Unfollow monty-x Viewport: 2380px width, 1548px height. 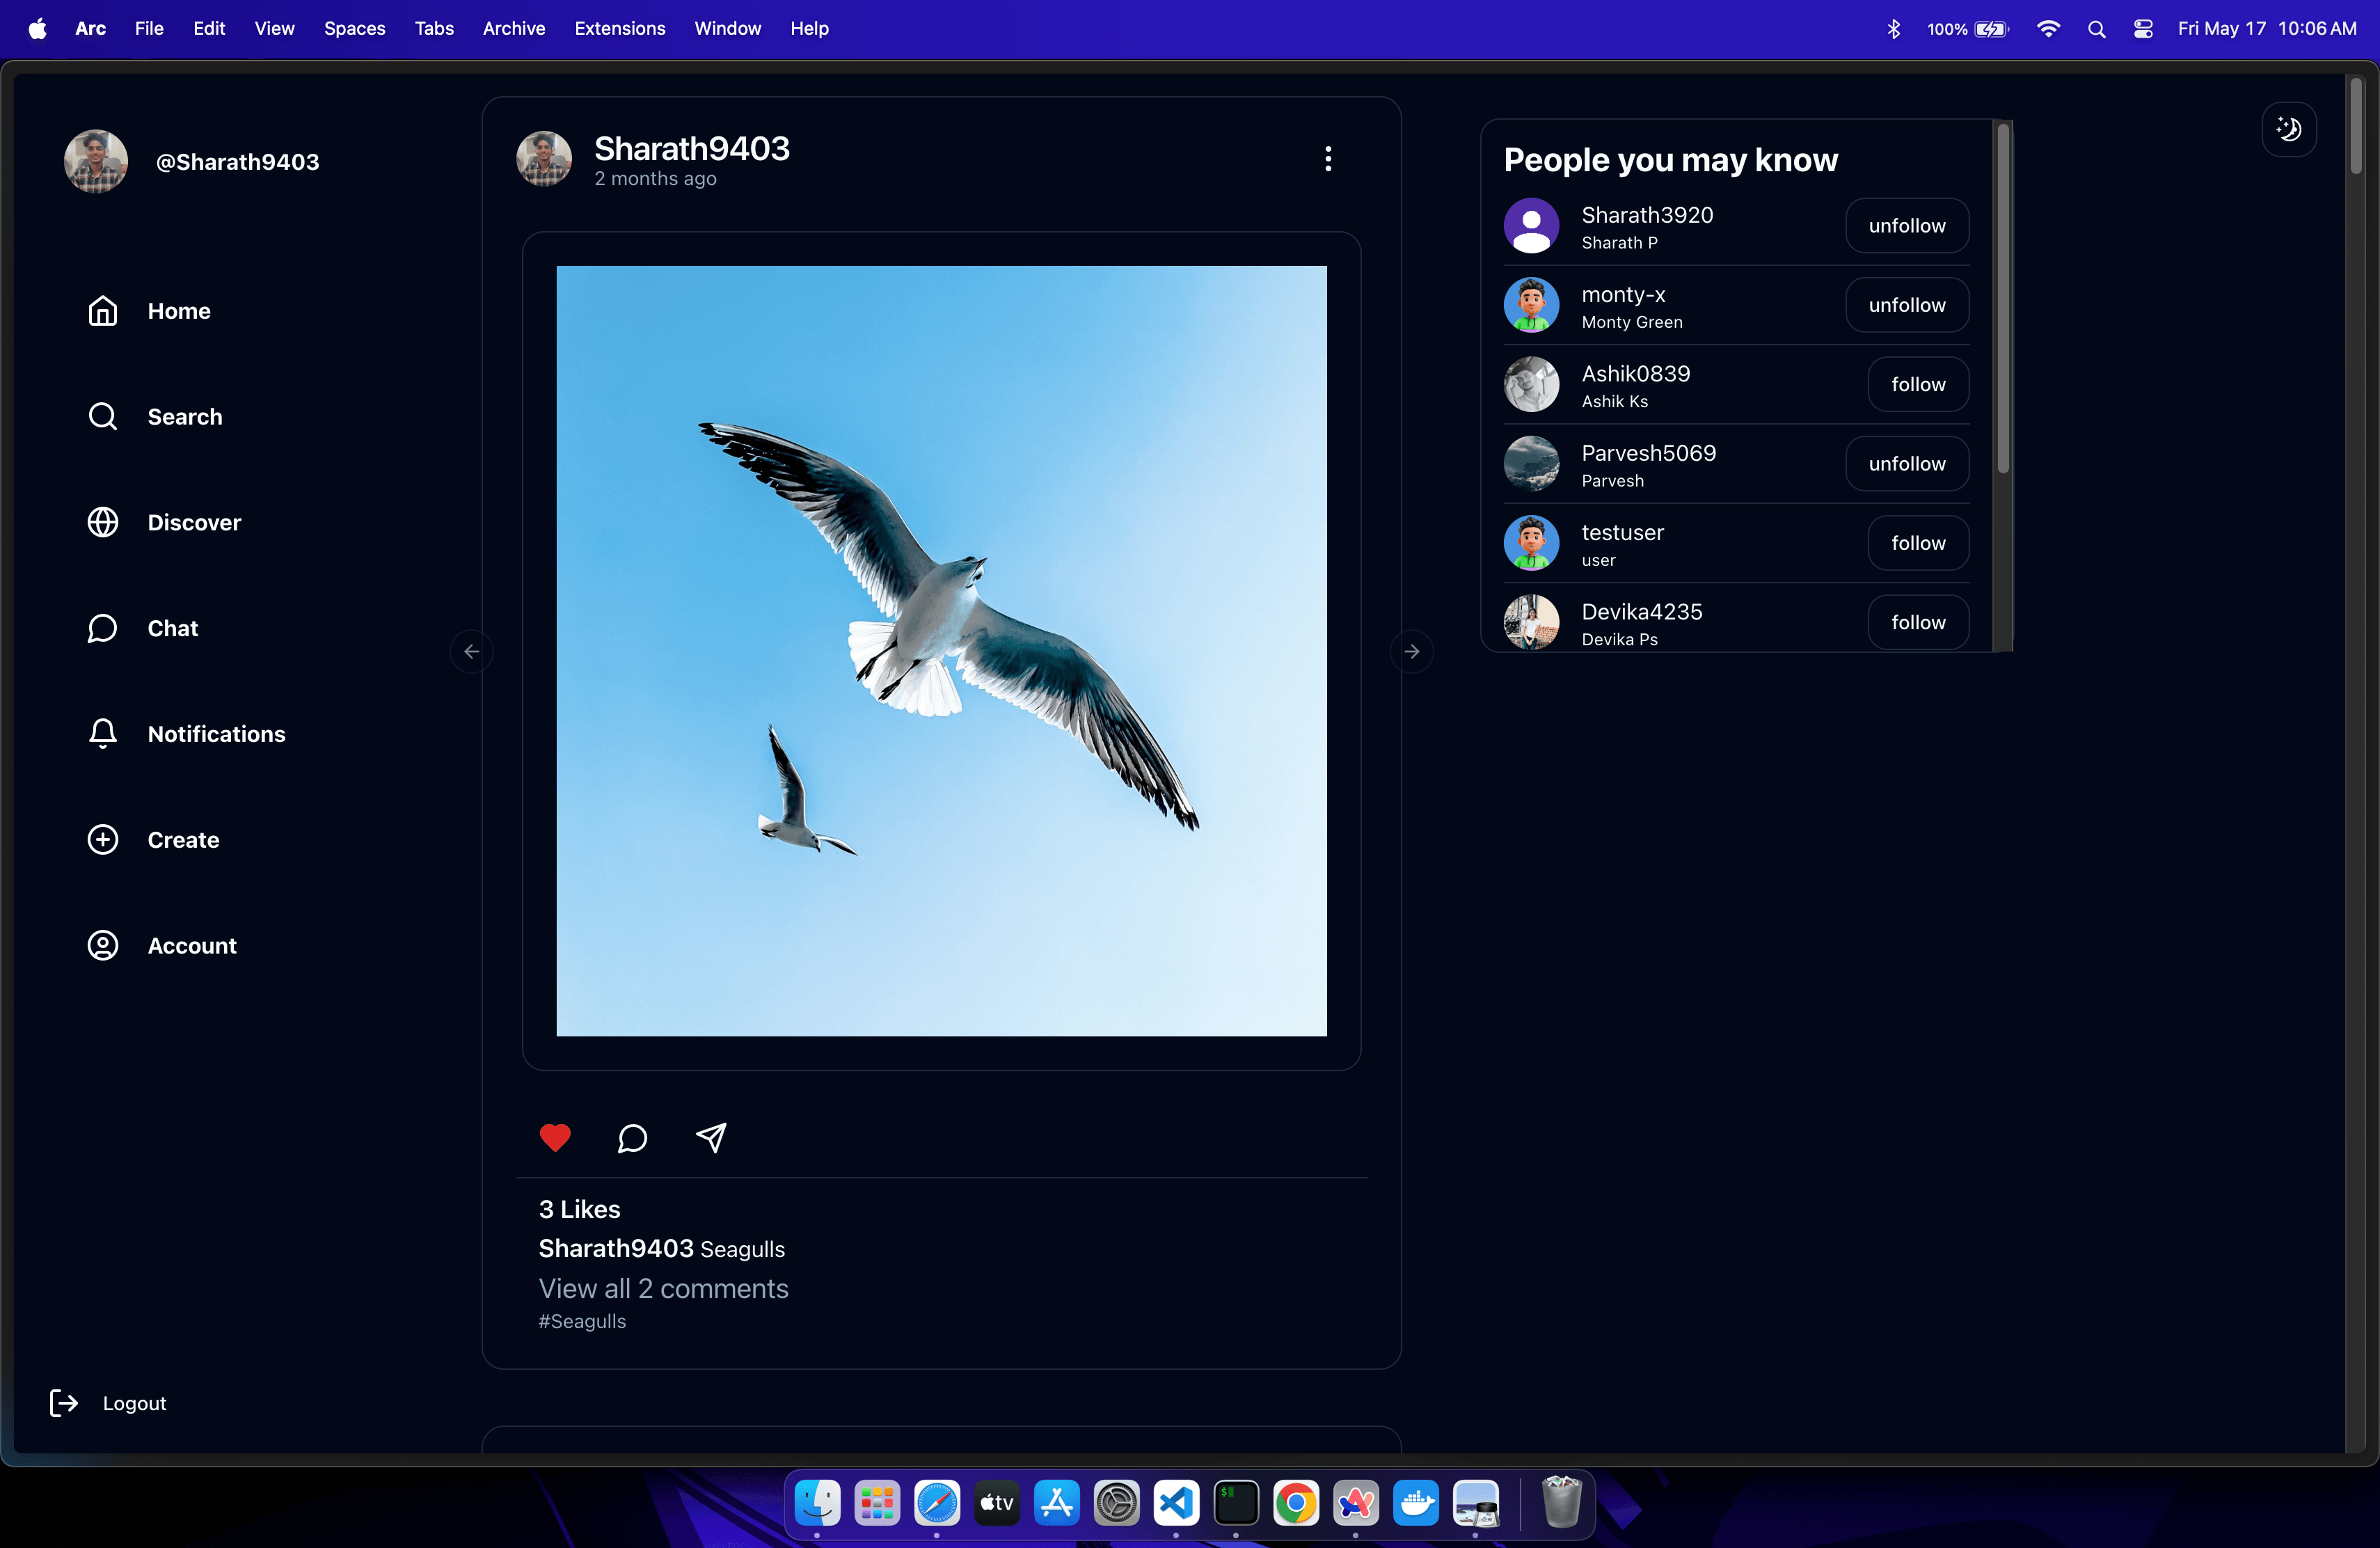tap(1905, 305)
